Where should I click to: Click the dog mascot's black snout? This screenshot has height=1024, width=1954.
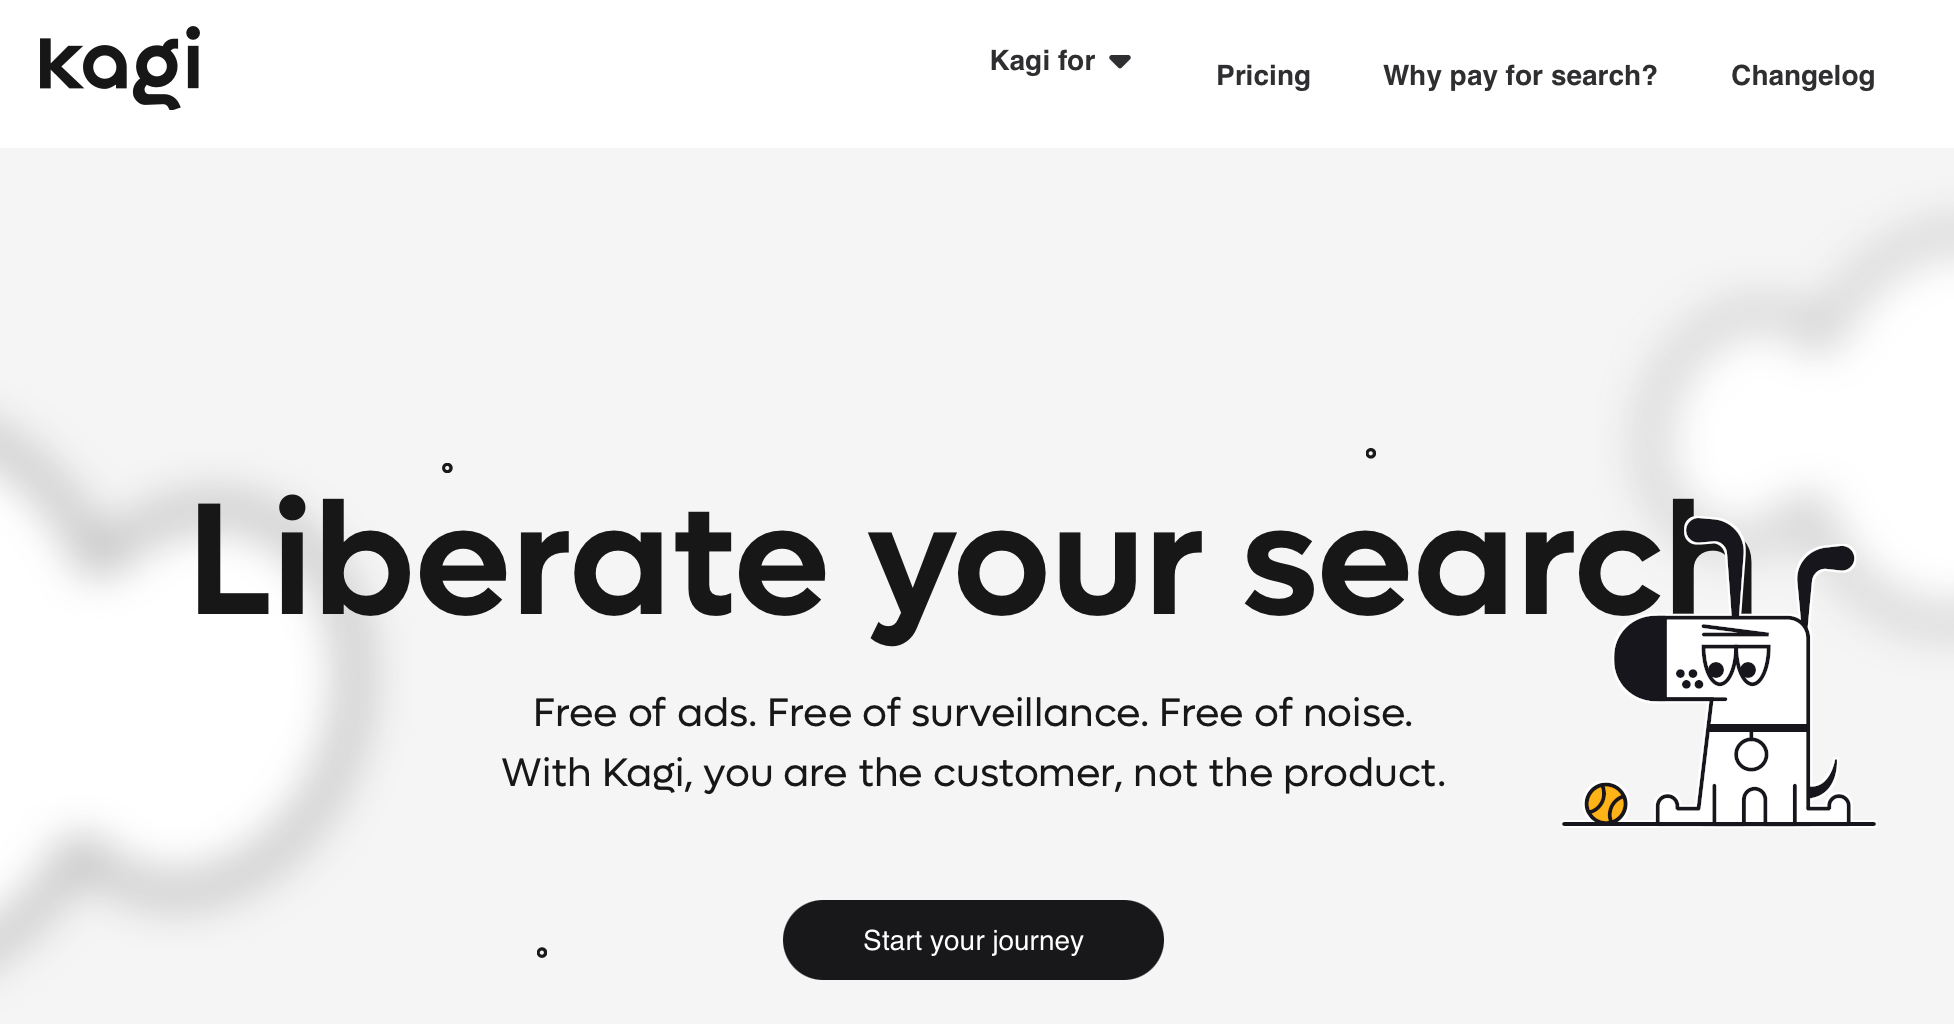click(1640, 659)
